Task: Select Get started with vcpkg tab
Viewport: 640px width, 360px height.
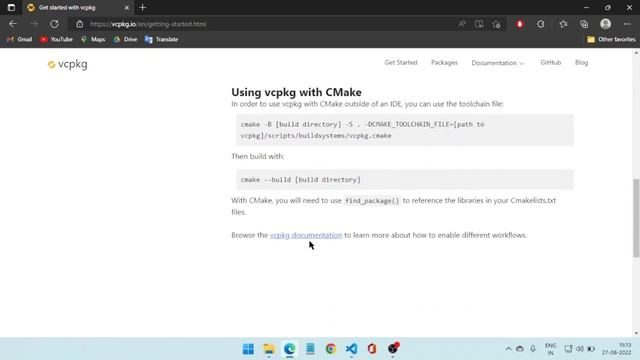Action: tap(78, 7)
